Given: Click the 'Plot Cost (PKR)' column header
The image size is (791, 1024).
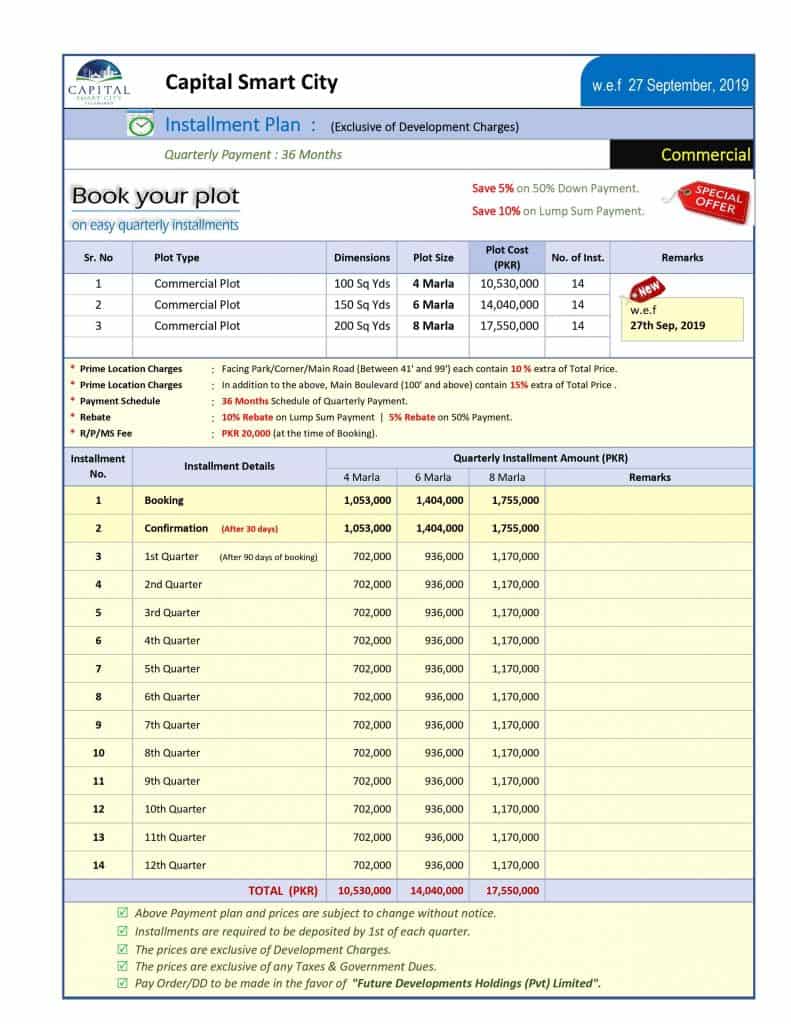Looking at the screenshot, I should pos(507,257).
